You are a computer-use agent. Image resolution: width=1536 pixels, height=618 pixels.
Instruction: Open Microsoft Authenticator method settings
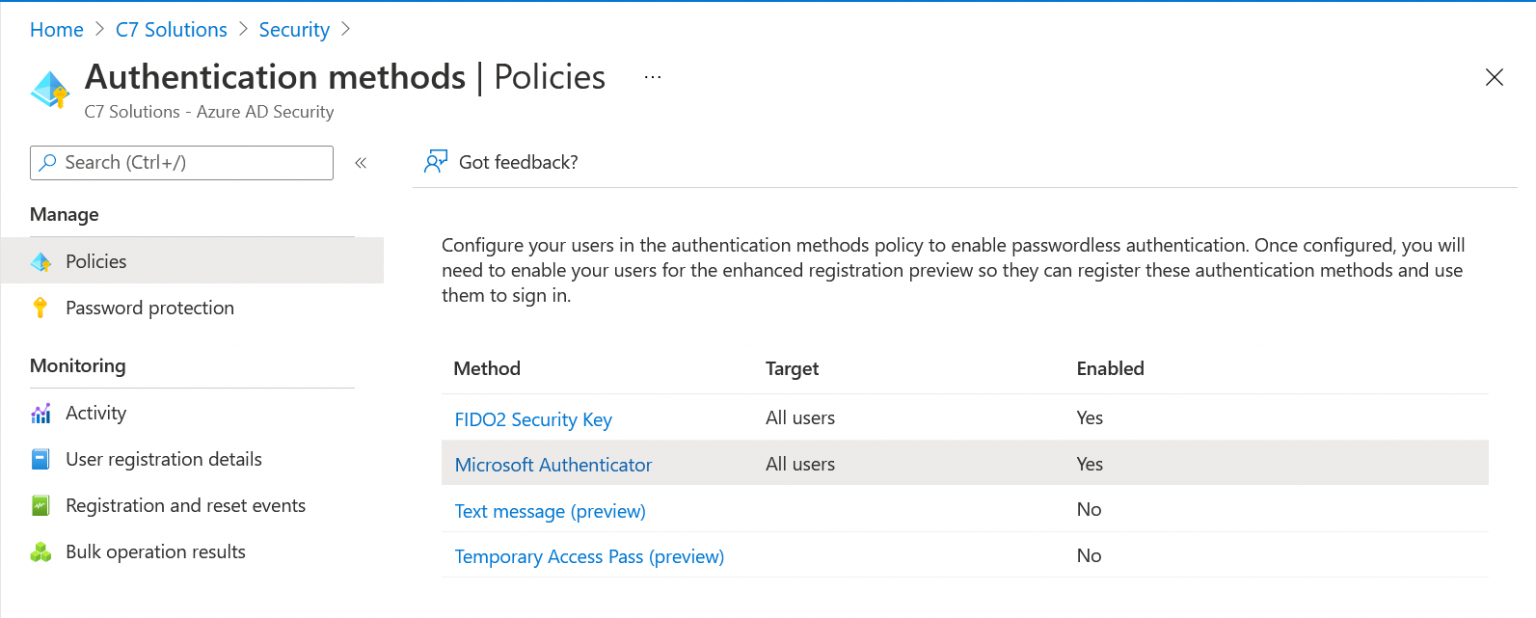tap(553, 464)
